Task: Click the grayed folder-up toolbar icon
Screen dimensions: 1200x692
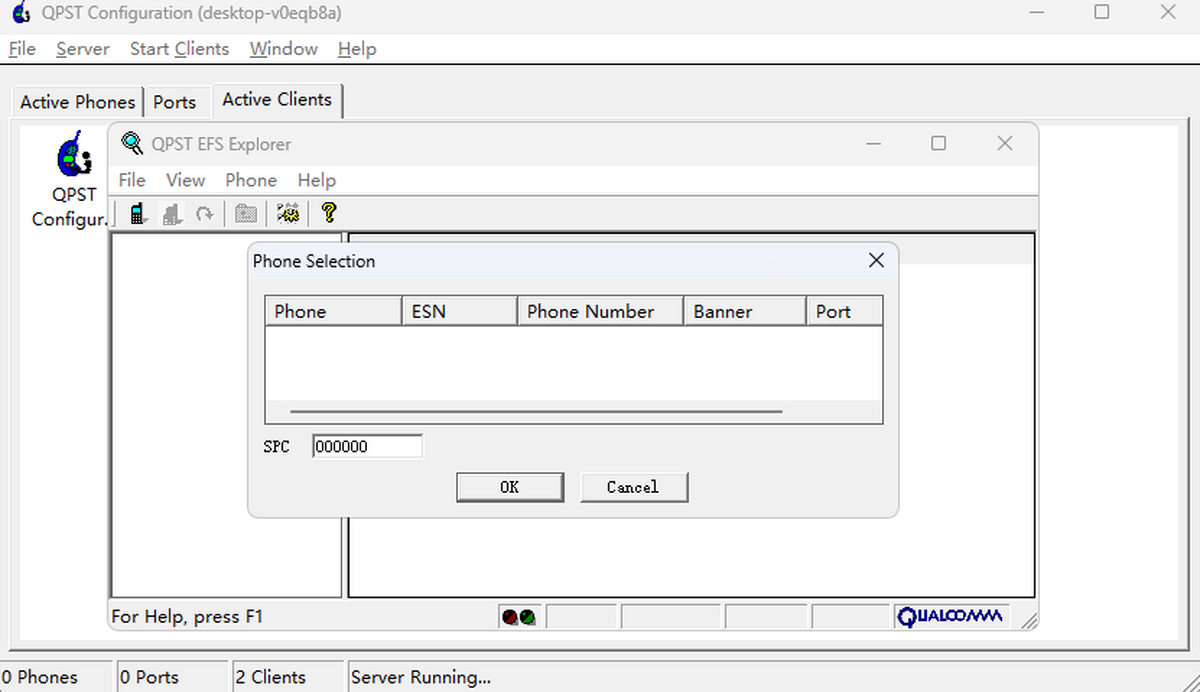Action: click(246, 213)
